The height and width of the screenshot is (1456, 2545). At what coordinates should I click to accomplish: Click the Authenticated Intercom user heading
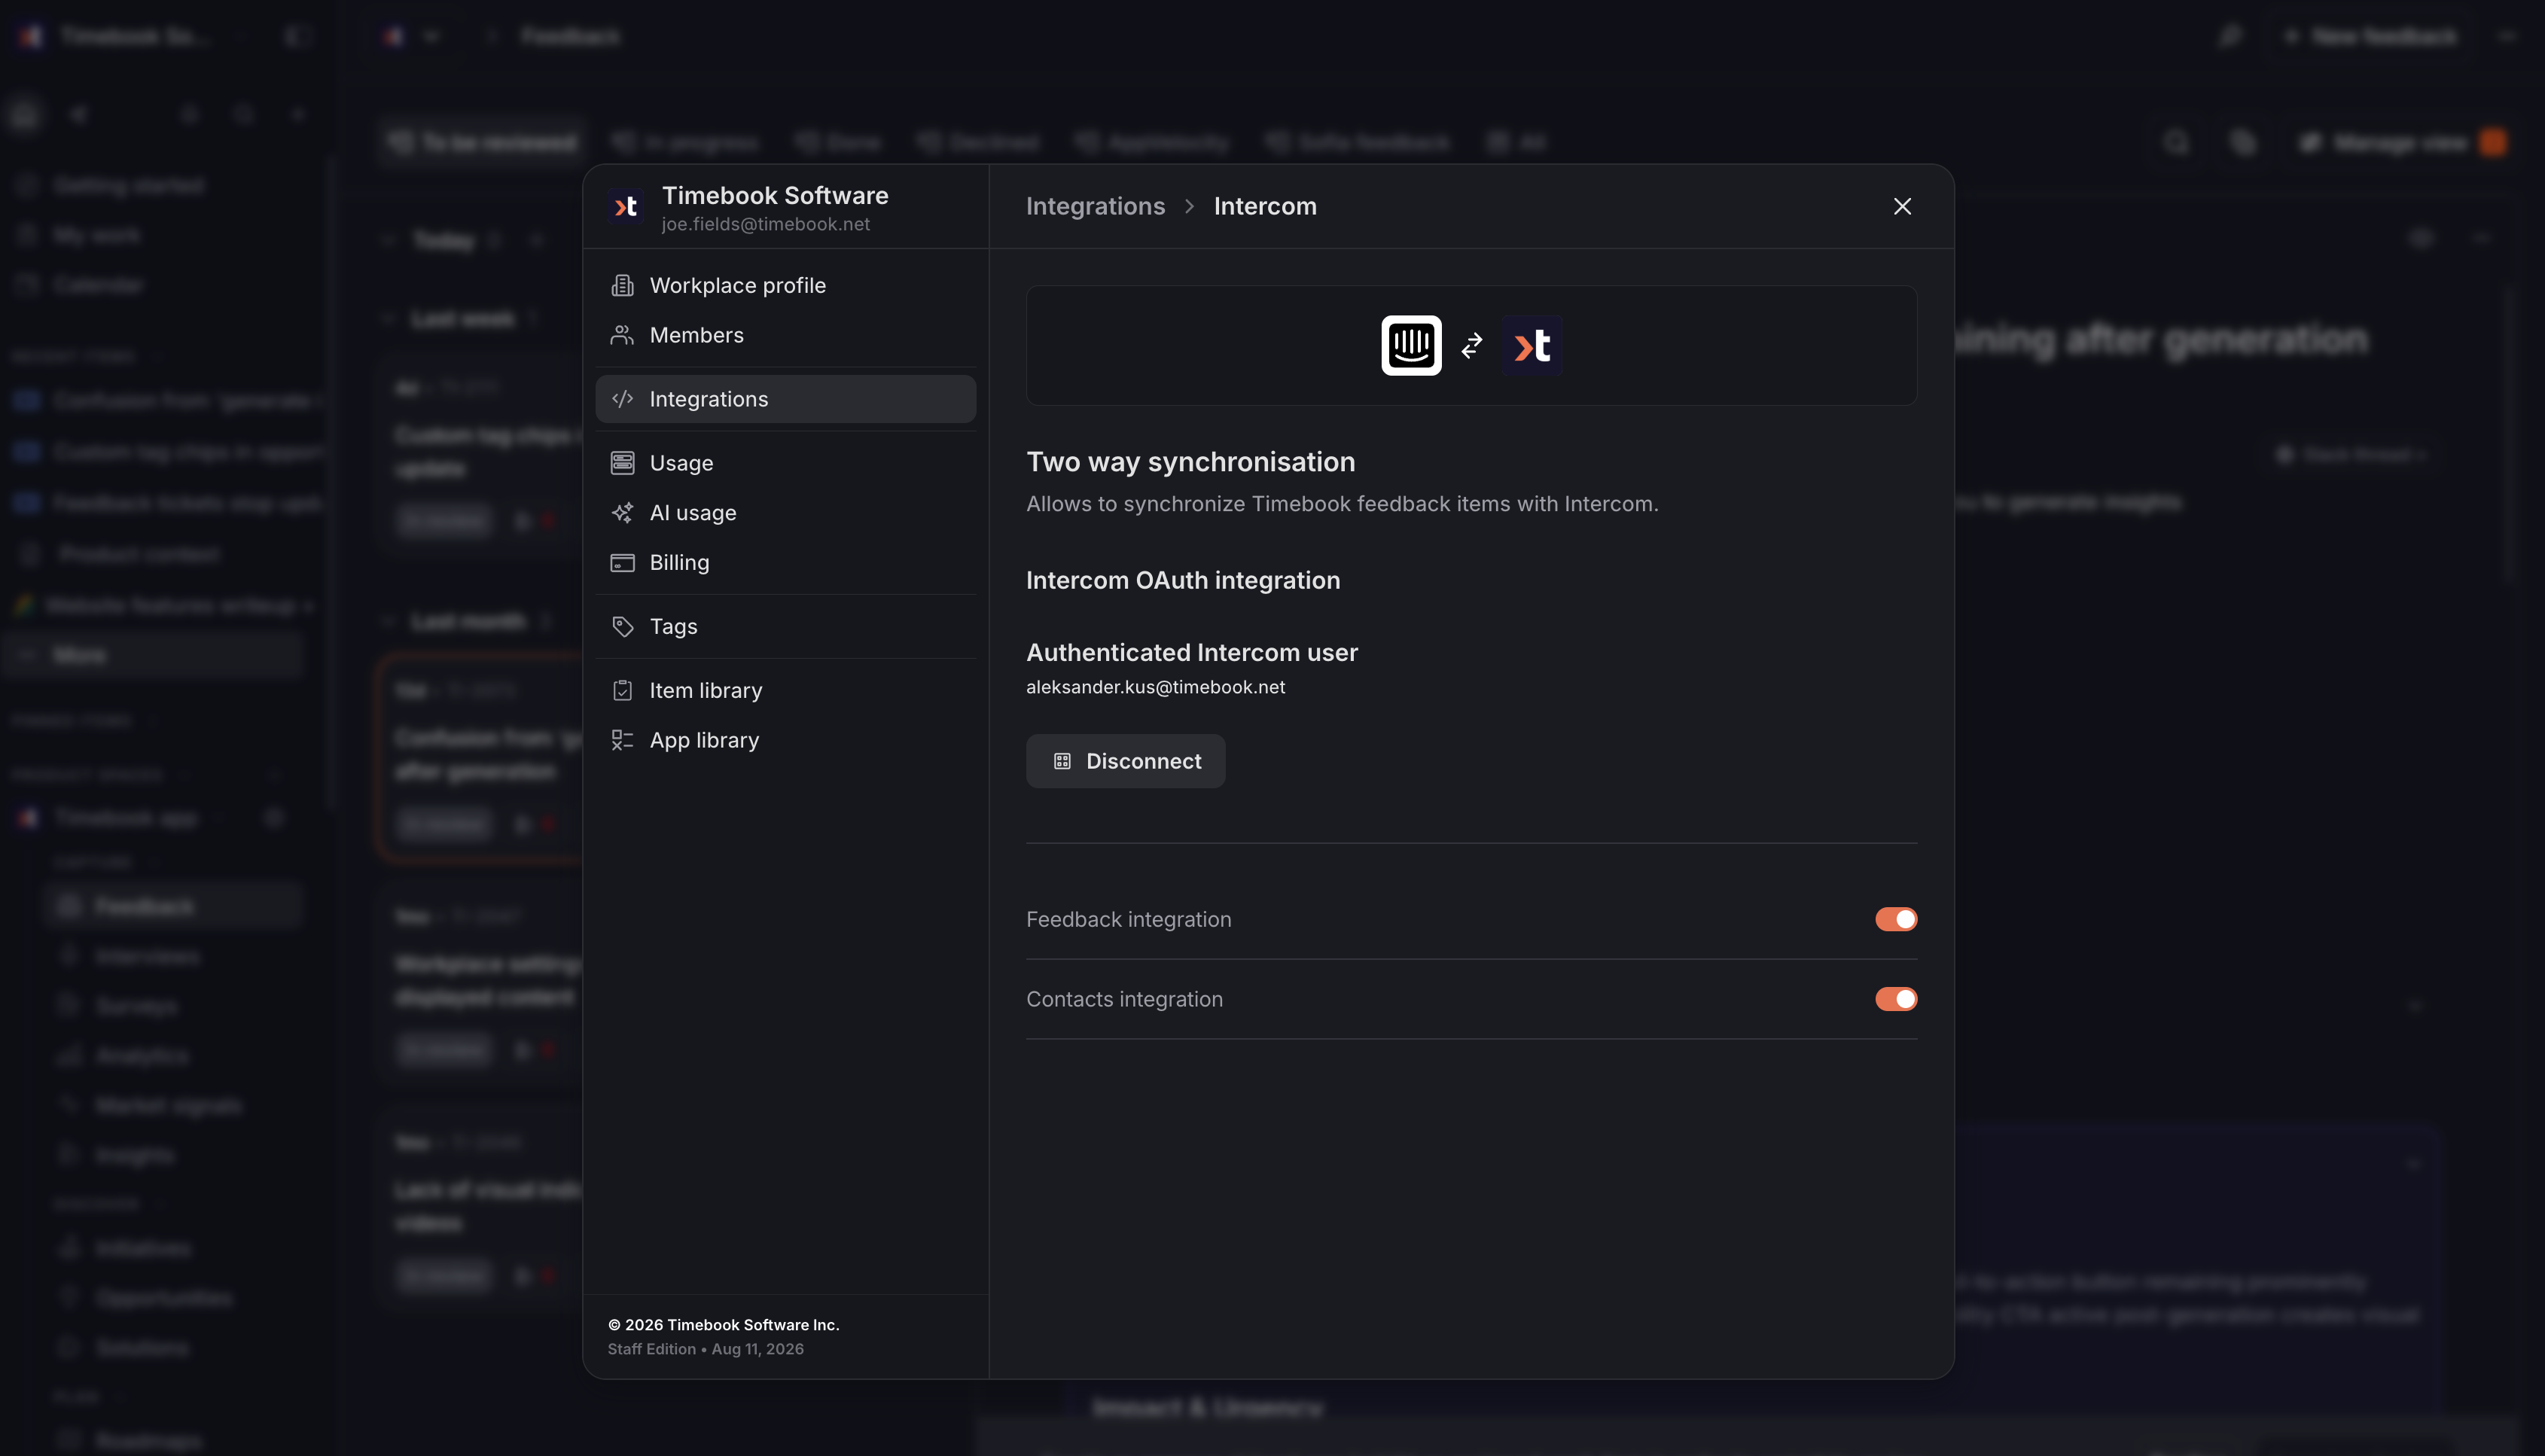[x=1192, y=653]
